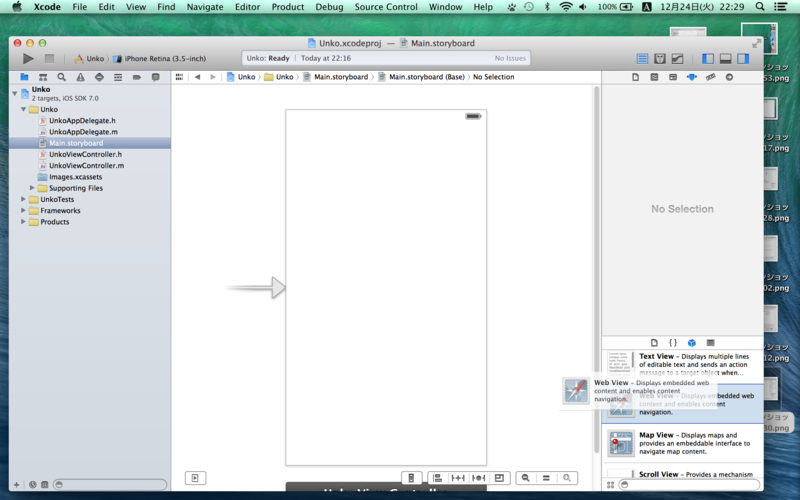Collapse the Unko project root
This screenshot has height=500, width=800.
coord(15,93)
